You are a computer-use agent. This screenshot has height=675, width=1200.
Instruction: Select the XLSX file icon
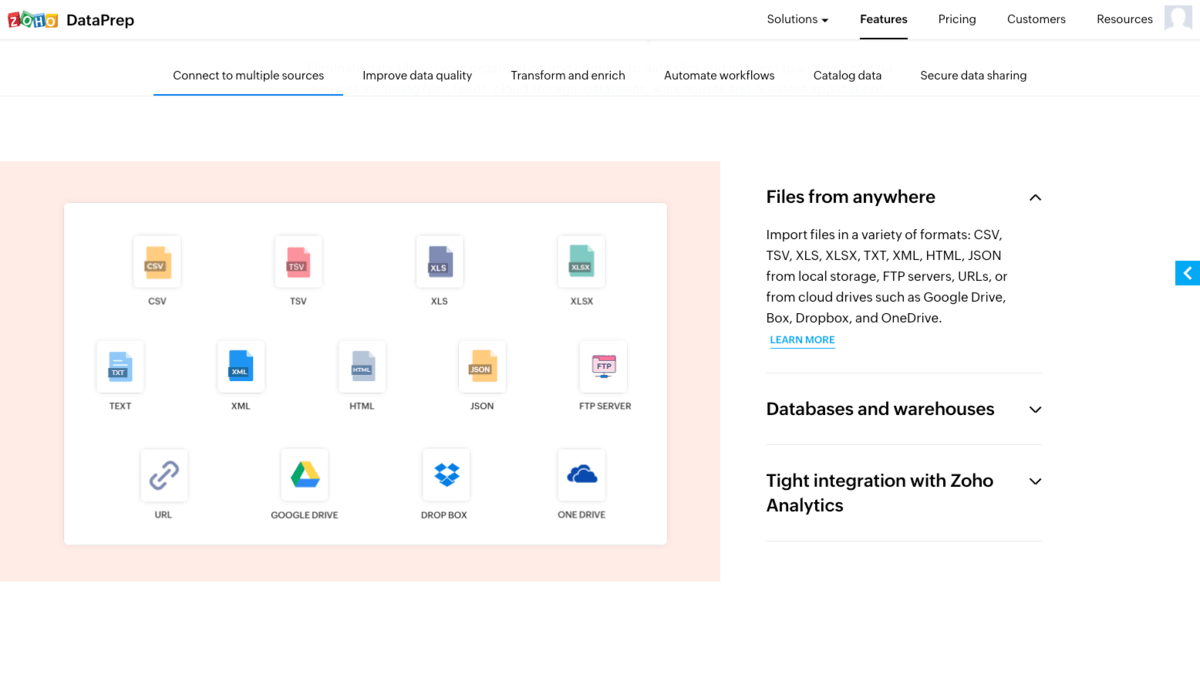[x=581, y=262]
